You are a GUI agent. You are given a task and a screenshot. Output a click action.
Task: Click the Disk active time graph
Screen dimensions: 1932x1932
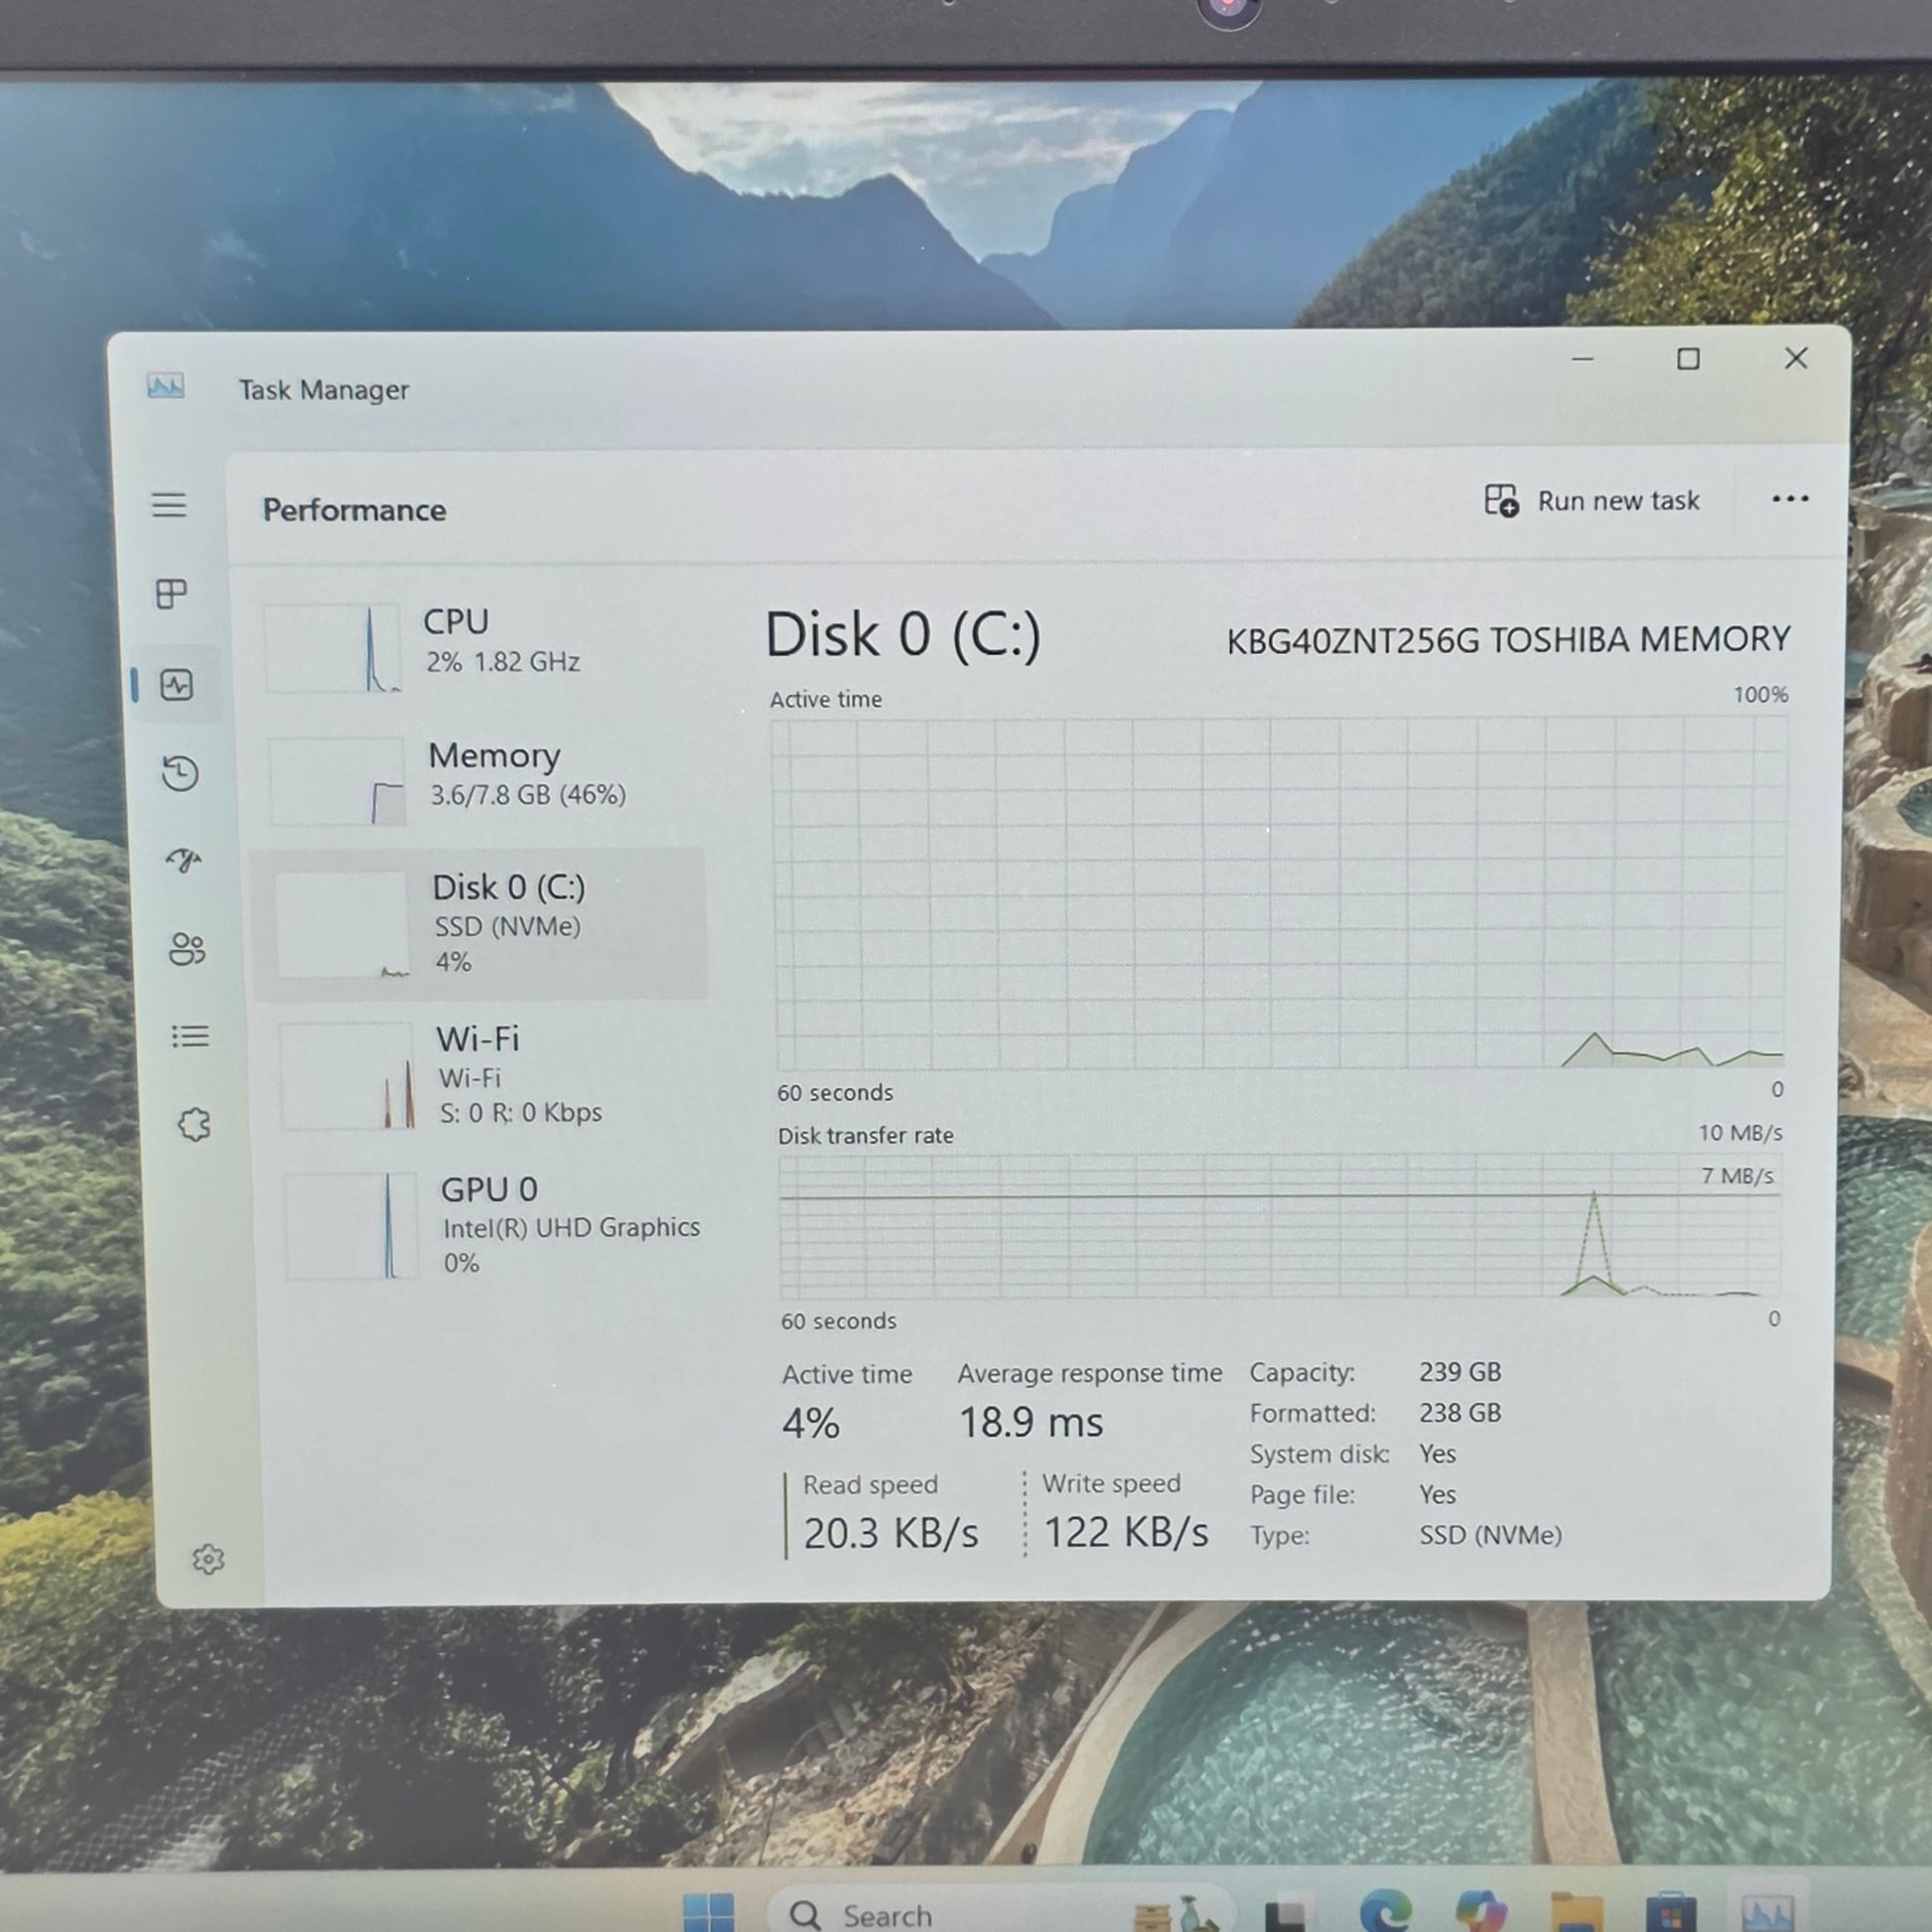[1278, 893]
